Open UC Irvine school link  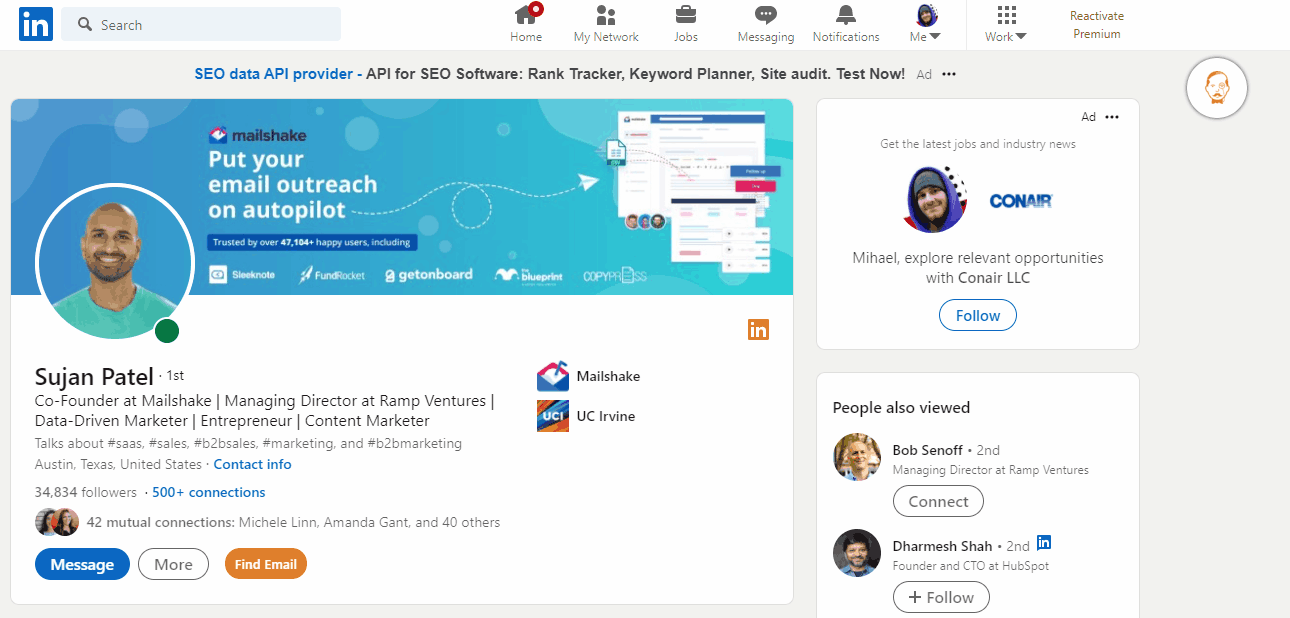click(x=606, y=416)
